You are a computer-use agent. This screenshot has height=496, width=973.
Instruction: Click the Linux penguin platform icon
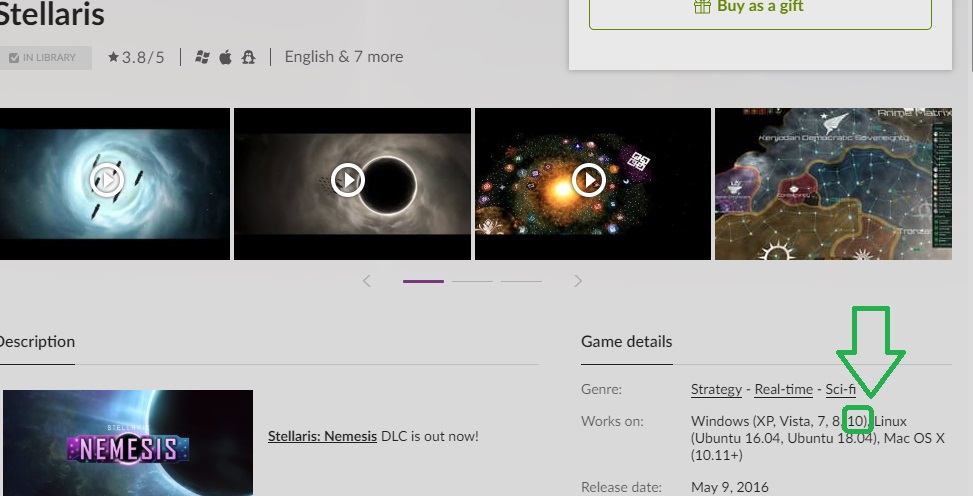pos(248,57)
